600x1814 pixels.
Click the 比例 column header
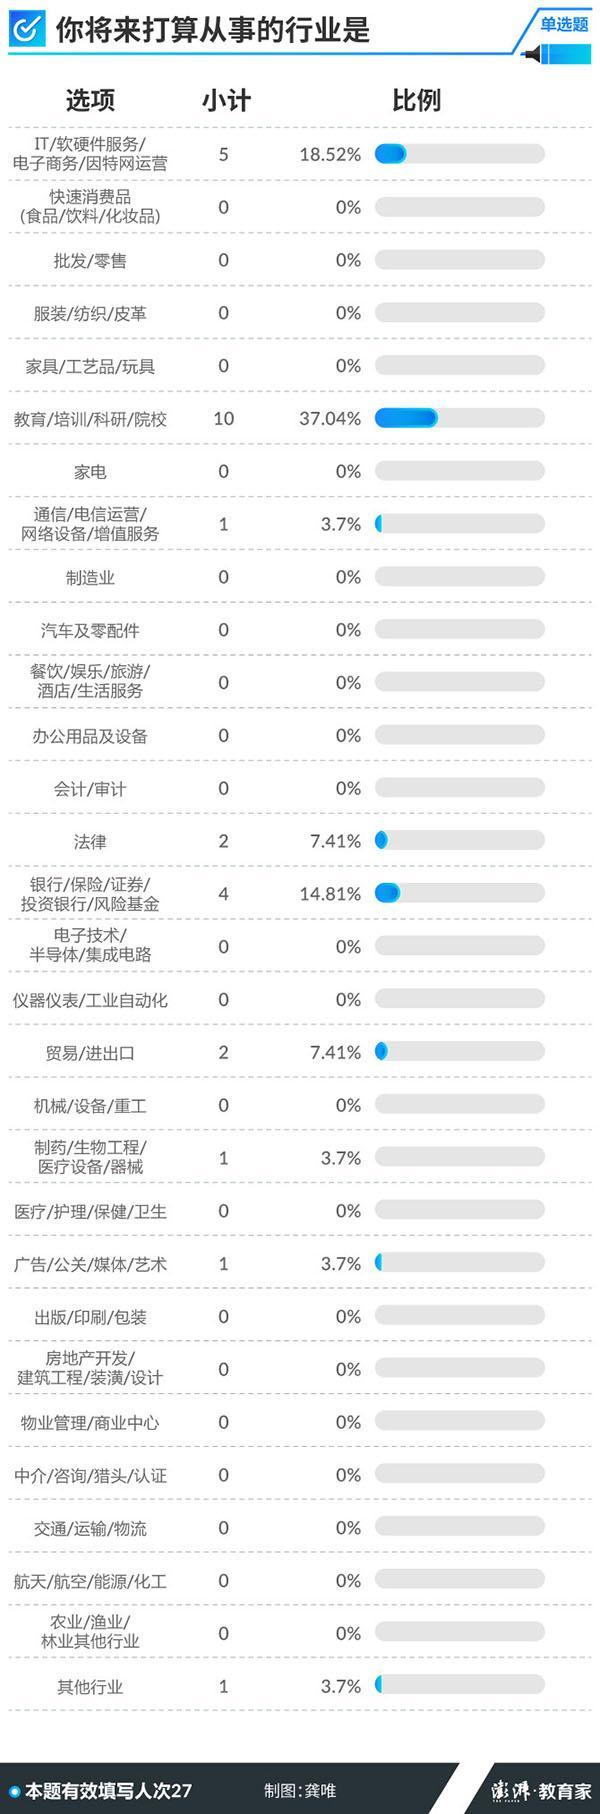click(x=416, y=100)
